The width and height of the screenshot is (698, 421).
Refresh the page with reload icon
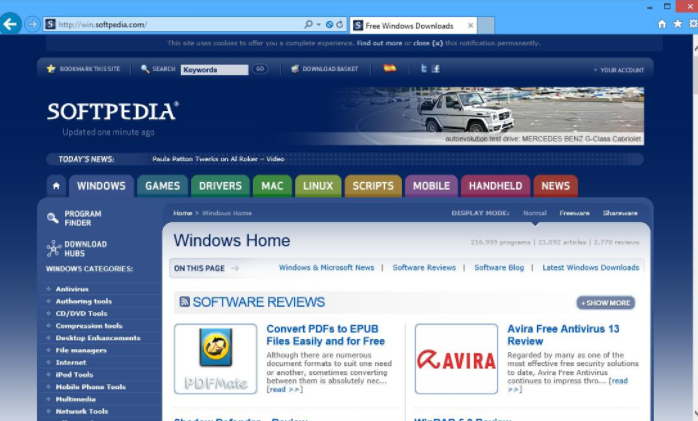340,24
